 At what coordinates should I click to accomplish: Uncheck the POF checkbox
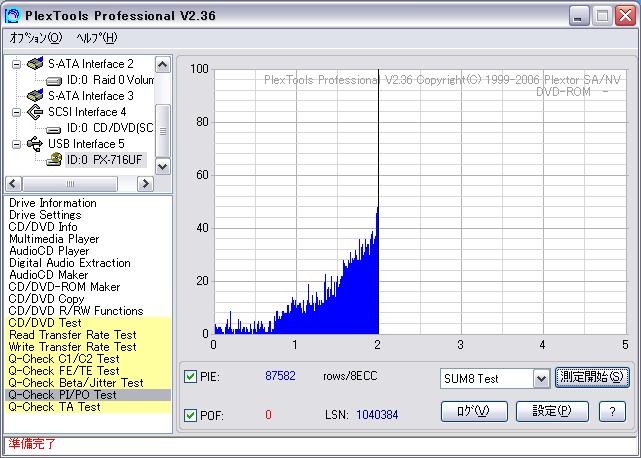click(191, 414)
